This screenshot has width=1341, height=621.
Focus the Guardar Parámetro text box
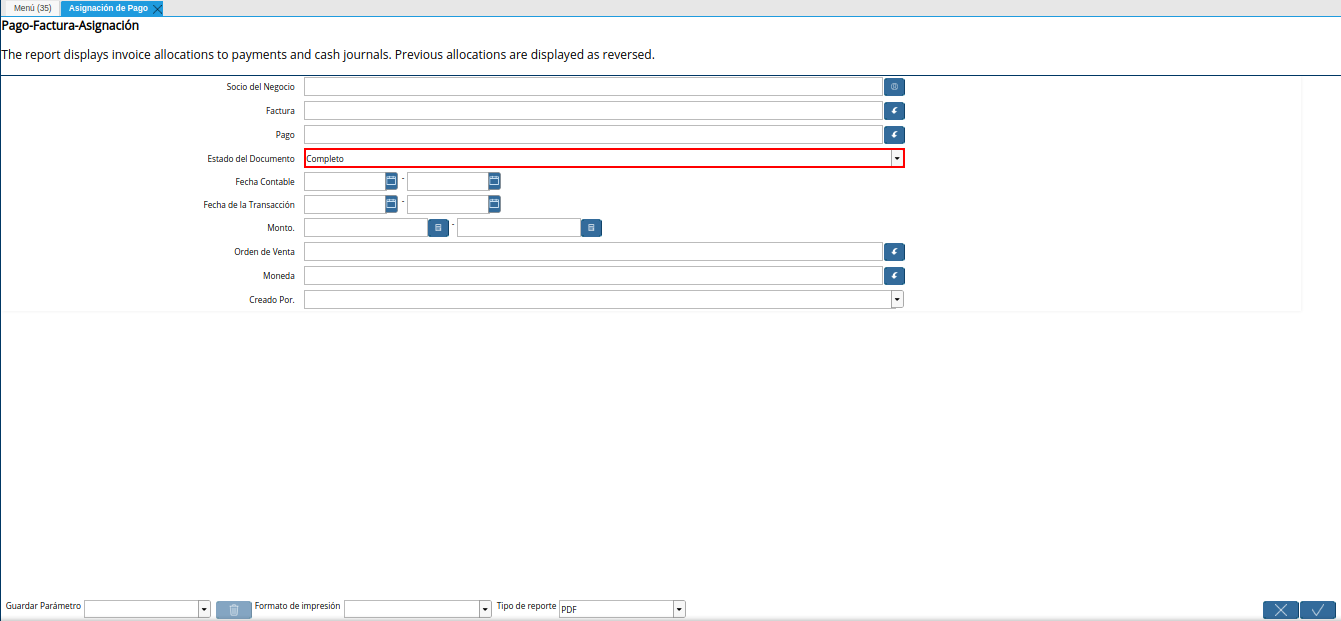click(x=141, y=609)
